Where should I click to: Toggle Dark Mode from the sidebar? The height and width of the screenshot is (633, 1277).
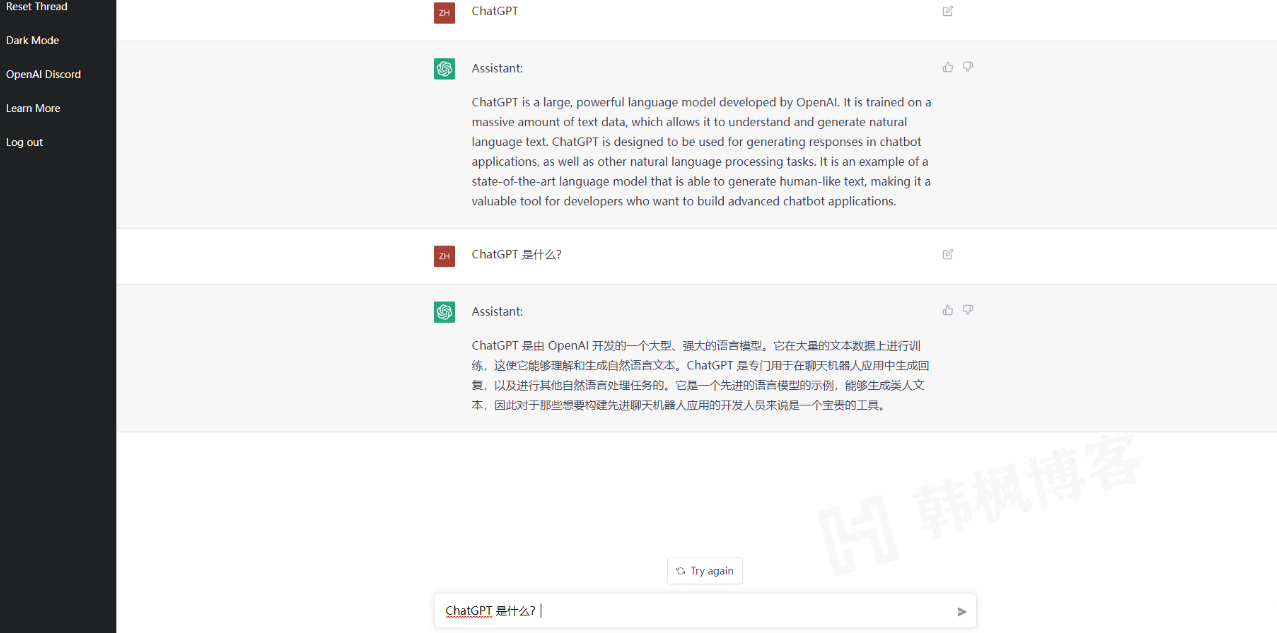click(x=31, y=40)
